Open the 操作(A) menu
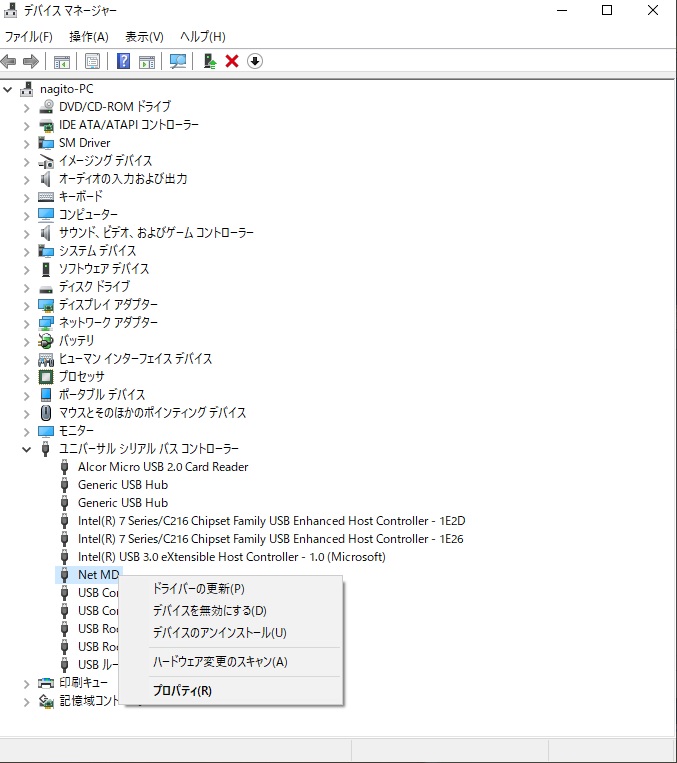 click(89, 36)
